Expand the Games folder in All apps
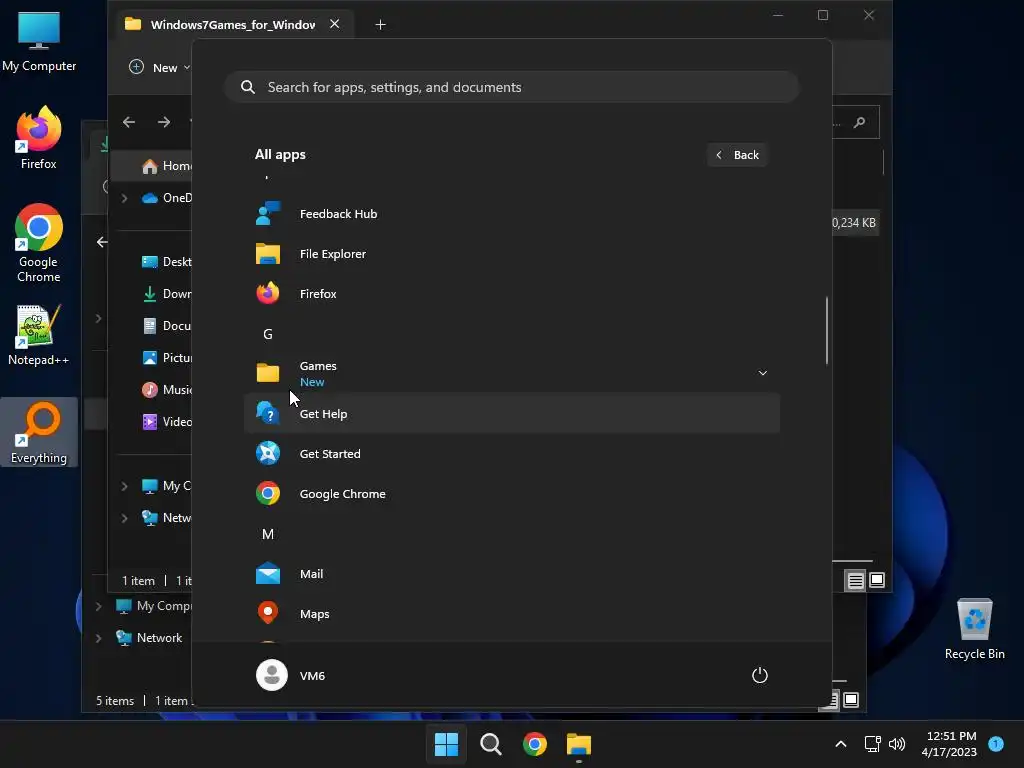Screen dimensions: 1024x768 point(511,373)
